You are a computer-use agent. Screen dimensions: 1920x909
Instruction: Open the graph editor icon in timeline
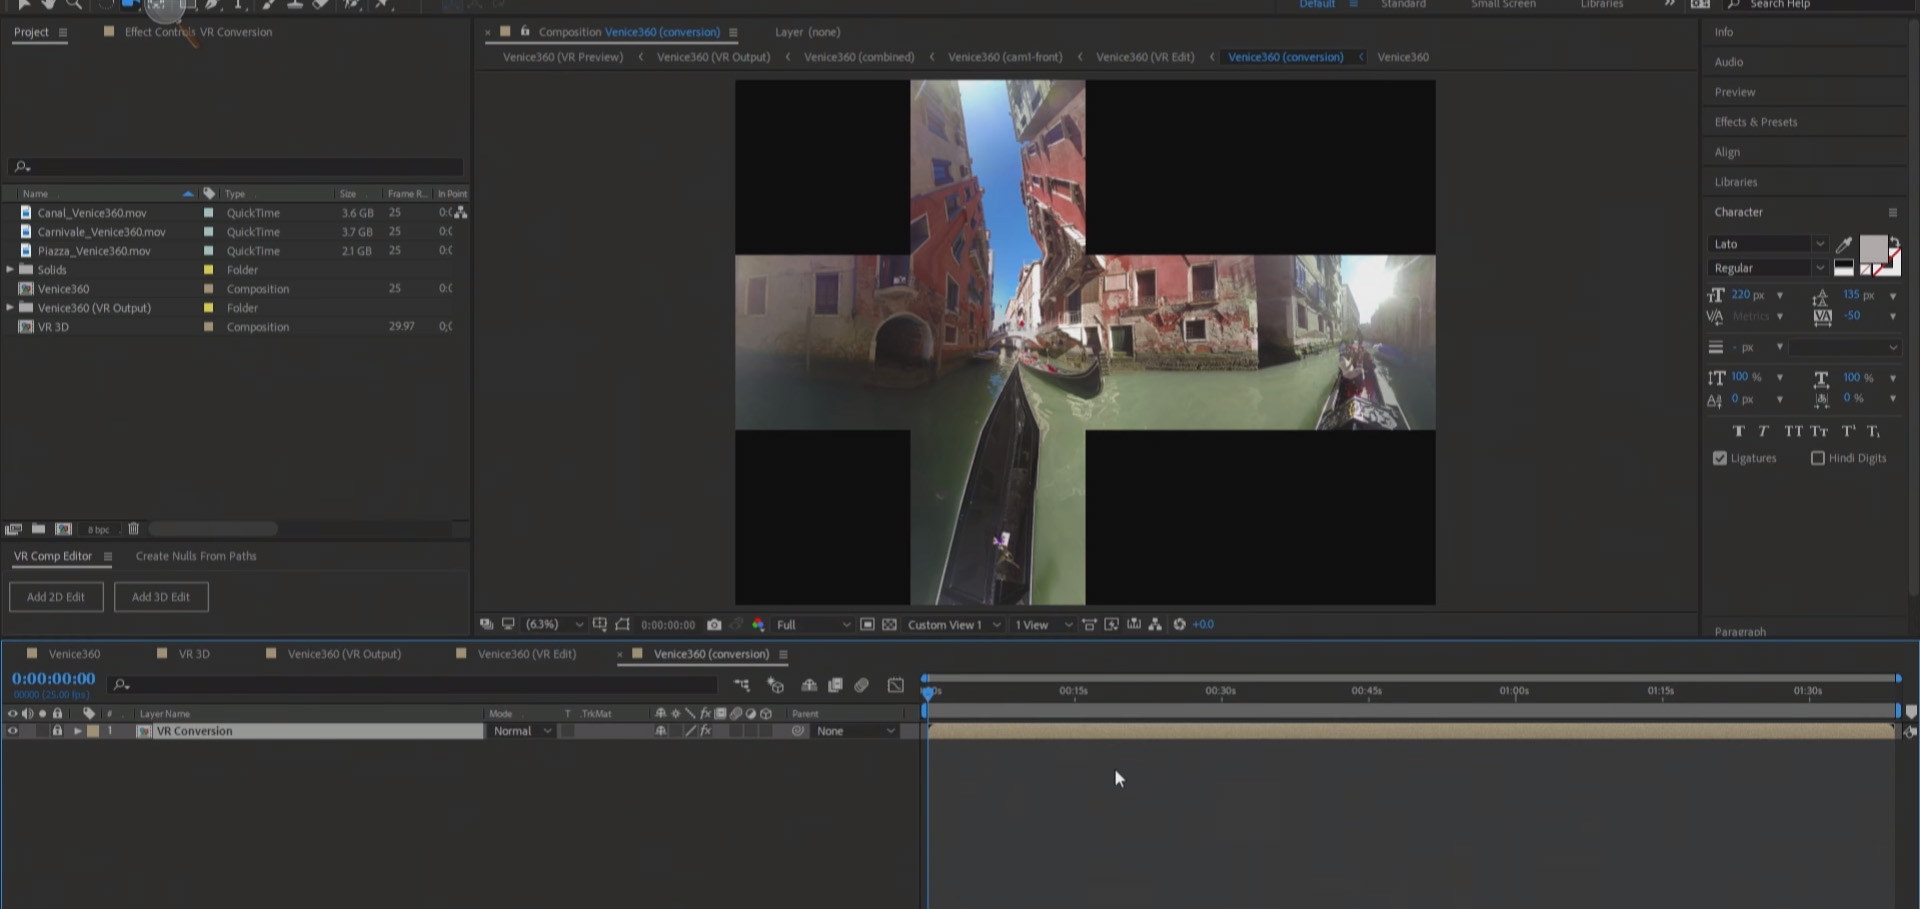[896, 686]
